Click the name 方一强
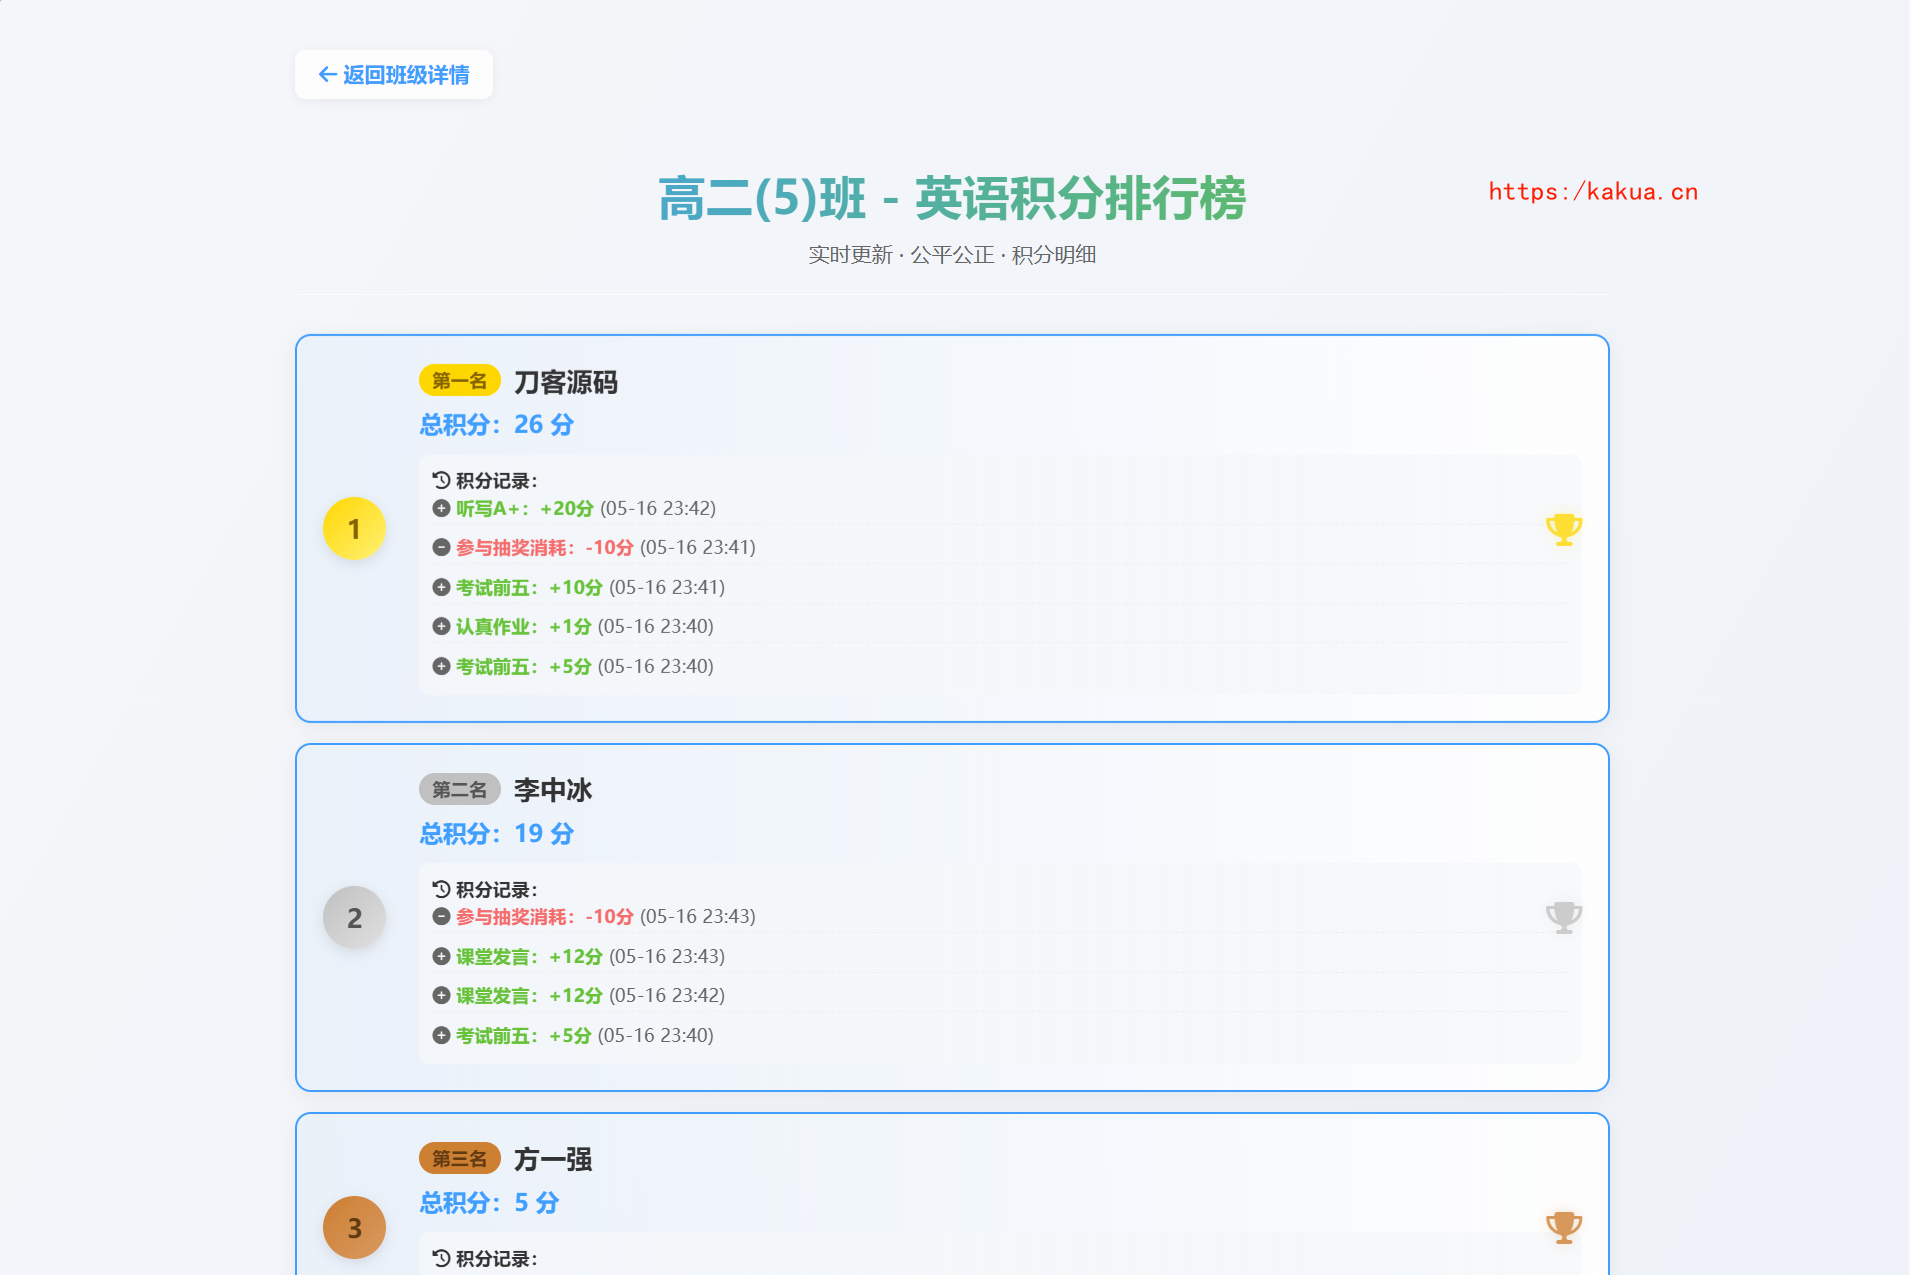 pos(553,1160)
